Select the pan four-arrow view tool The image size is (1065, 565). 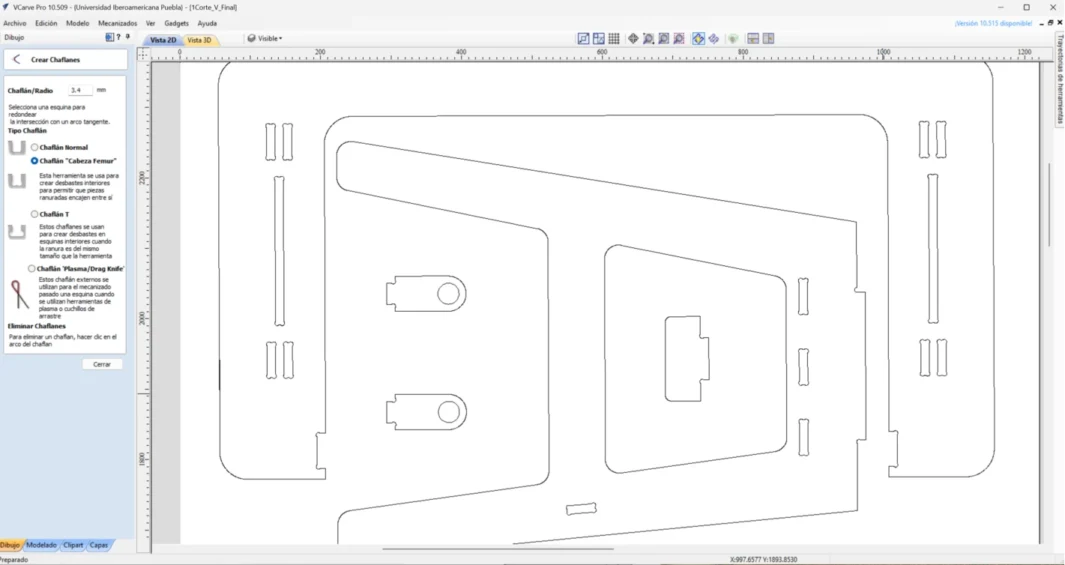(633, 39)
